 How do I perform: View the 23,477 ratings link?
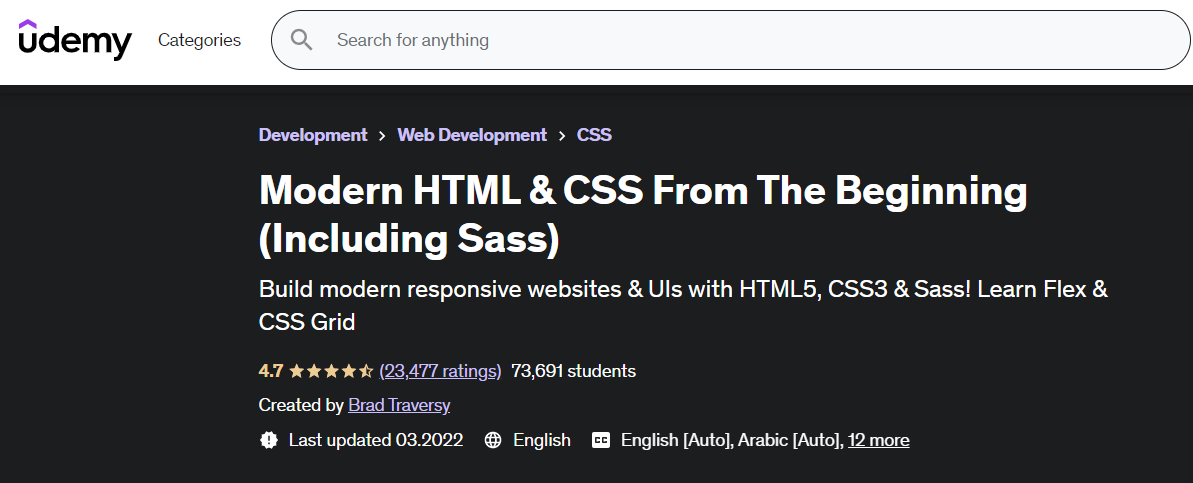(x=441, y=371)
